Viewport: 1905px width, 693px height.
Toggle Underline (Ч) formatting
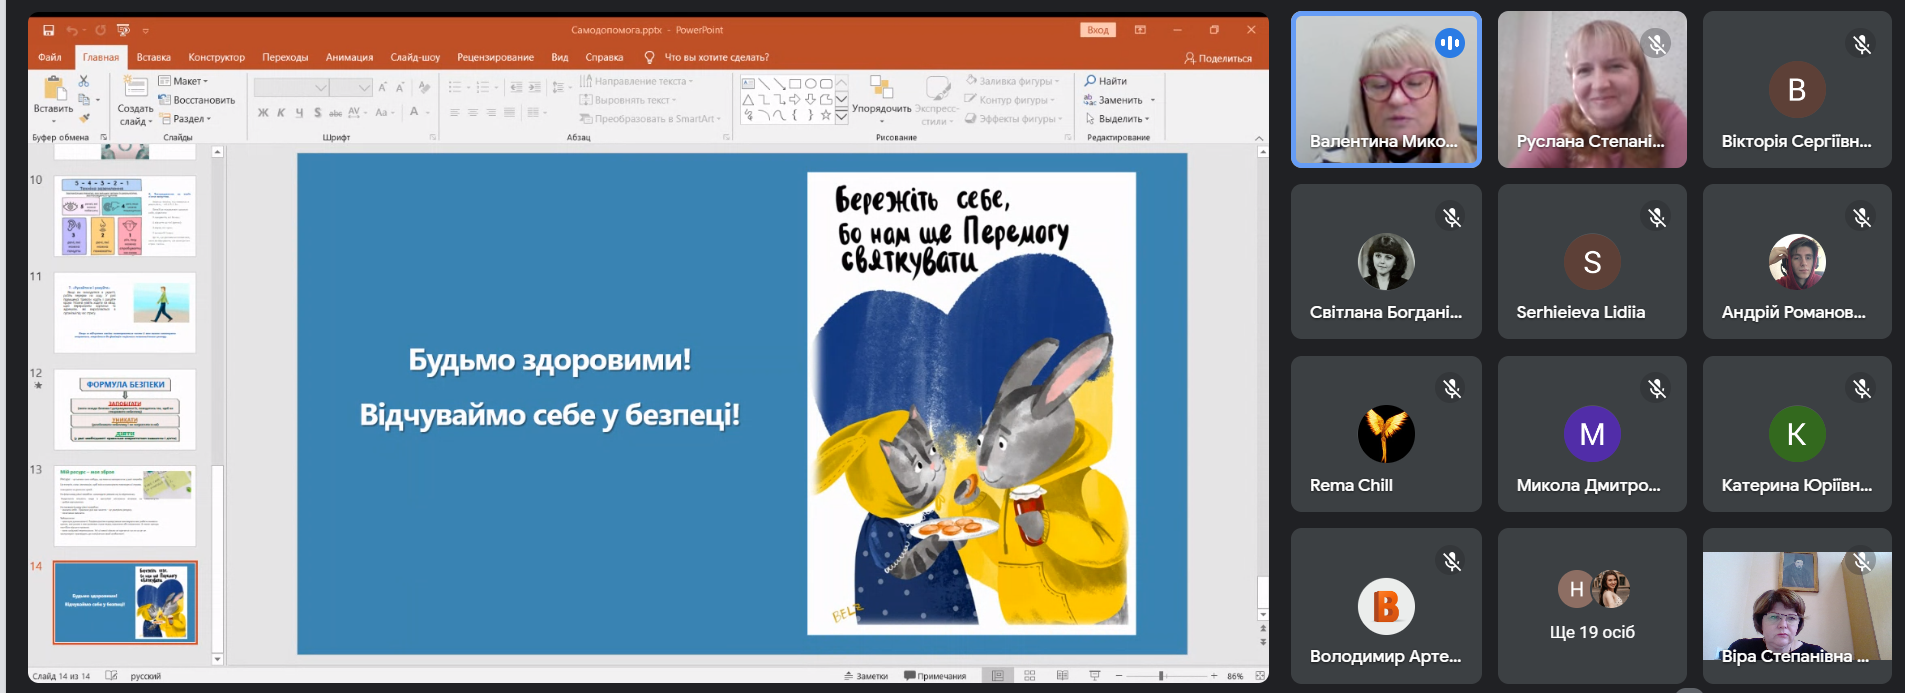[x=299, y=113]
